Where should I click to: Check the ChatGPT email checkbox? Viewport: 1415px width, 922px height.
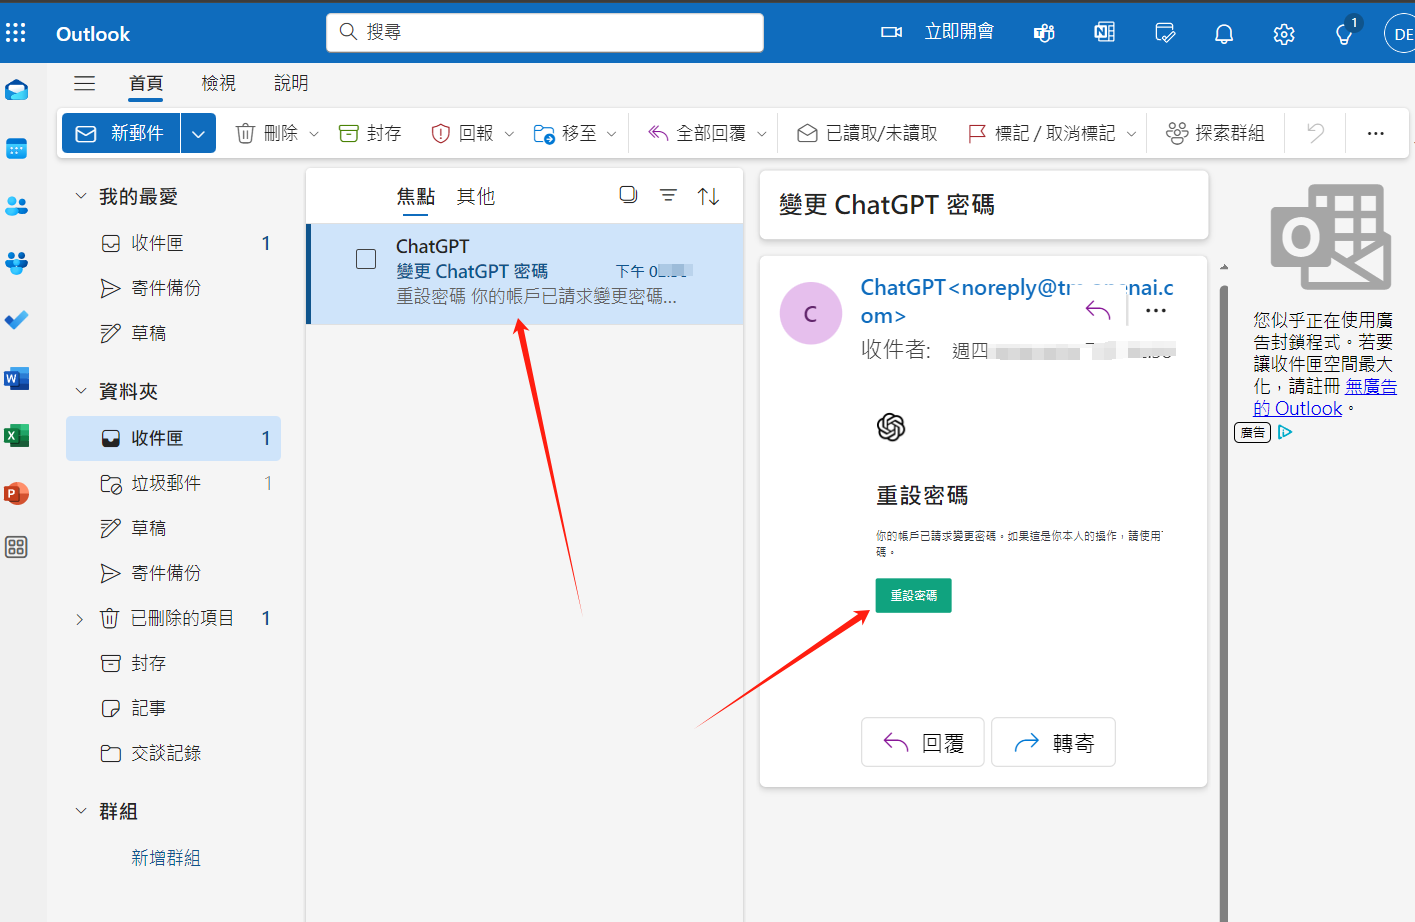(x=366, y=259)
